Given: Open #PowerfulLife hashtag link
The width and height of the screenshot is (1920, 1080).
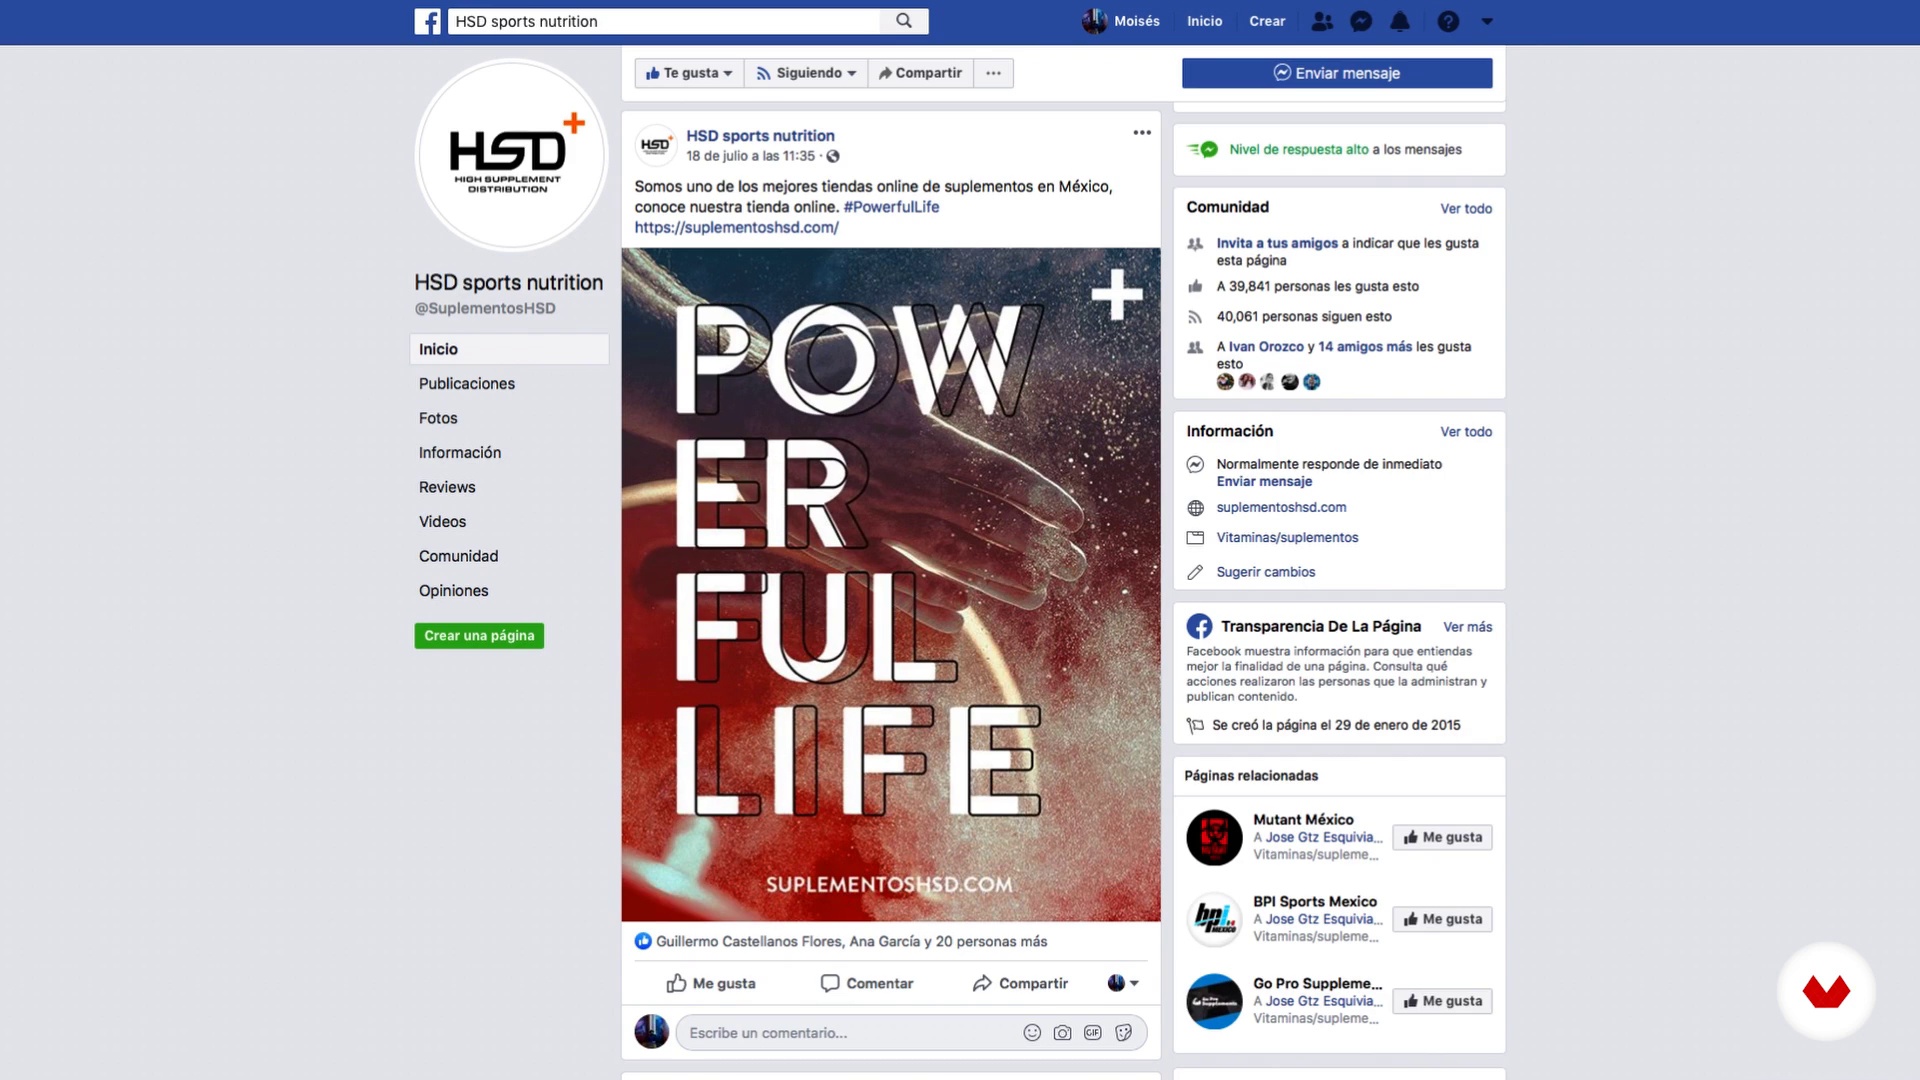Looking at the screenshot, I should pyautogui.click(x=891, y=207).
